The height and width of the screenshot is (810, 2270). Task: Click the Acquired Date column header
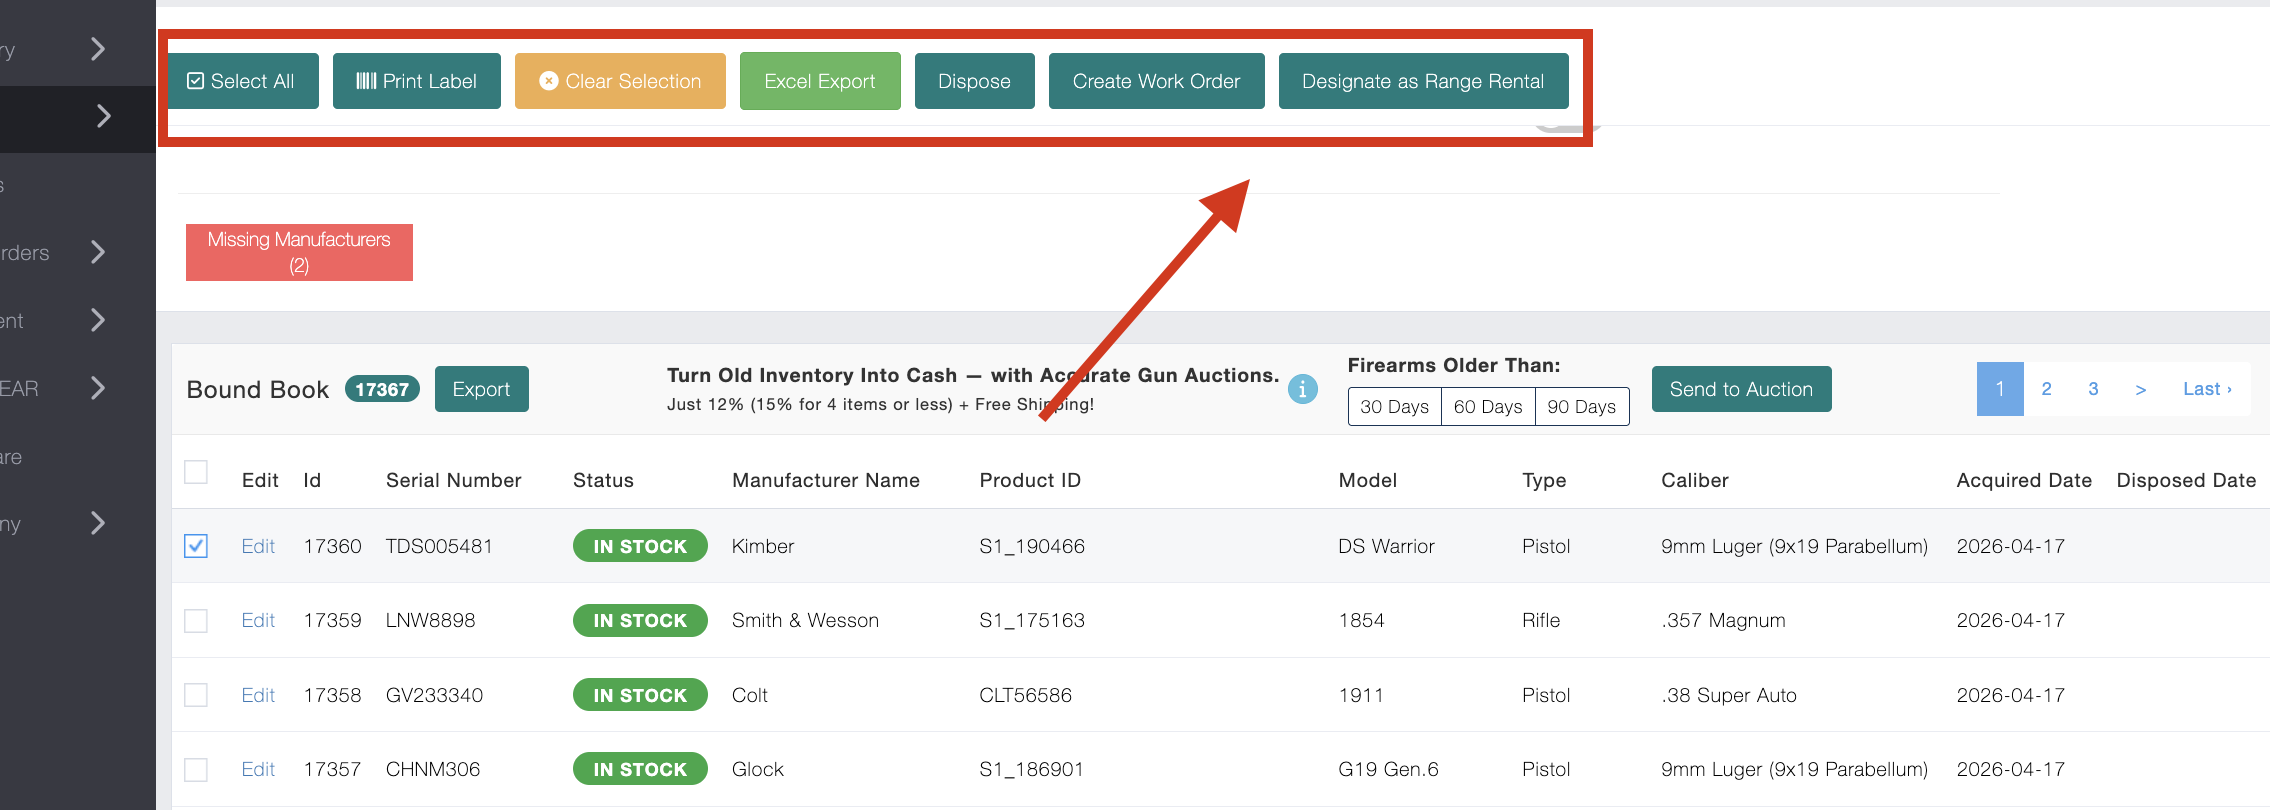tap(2024, 480)
